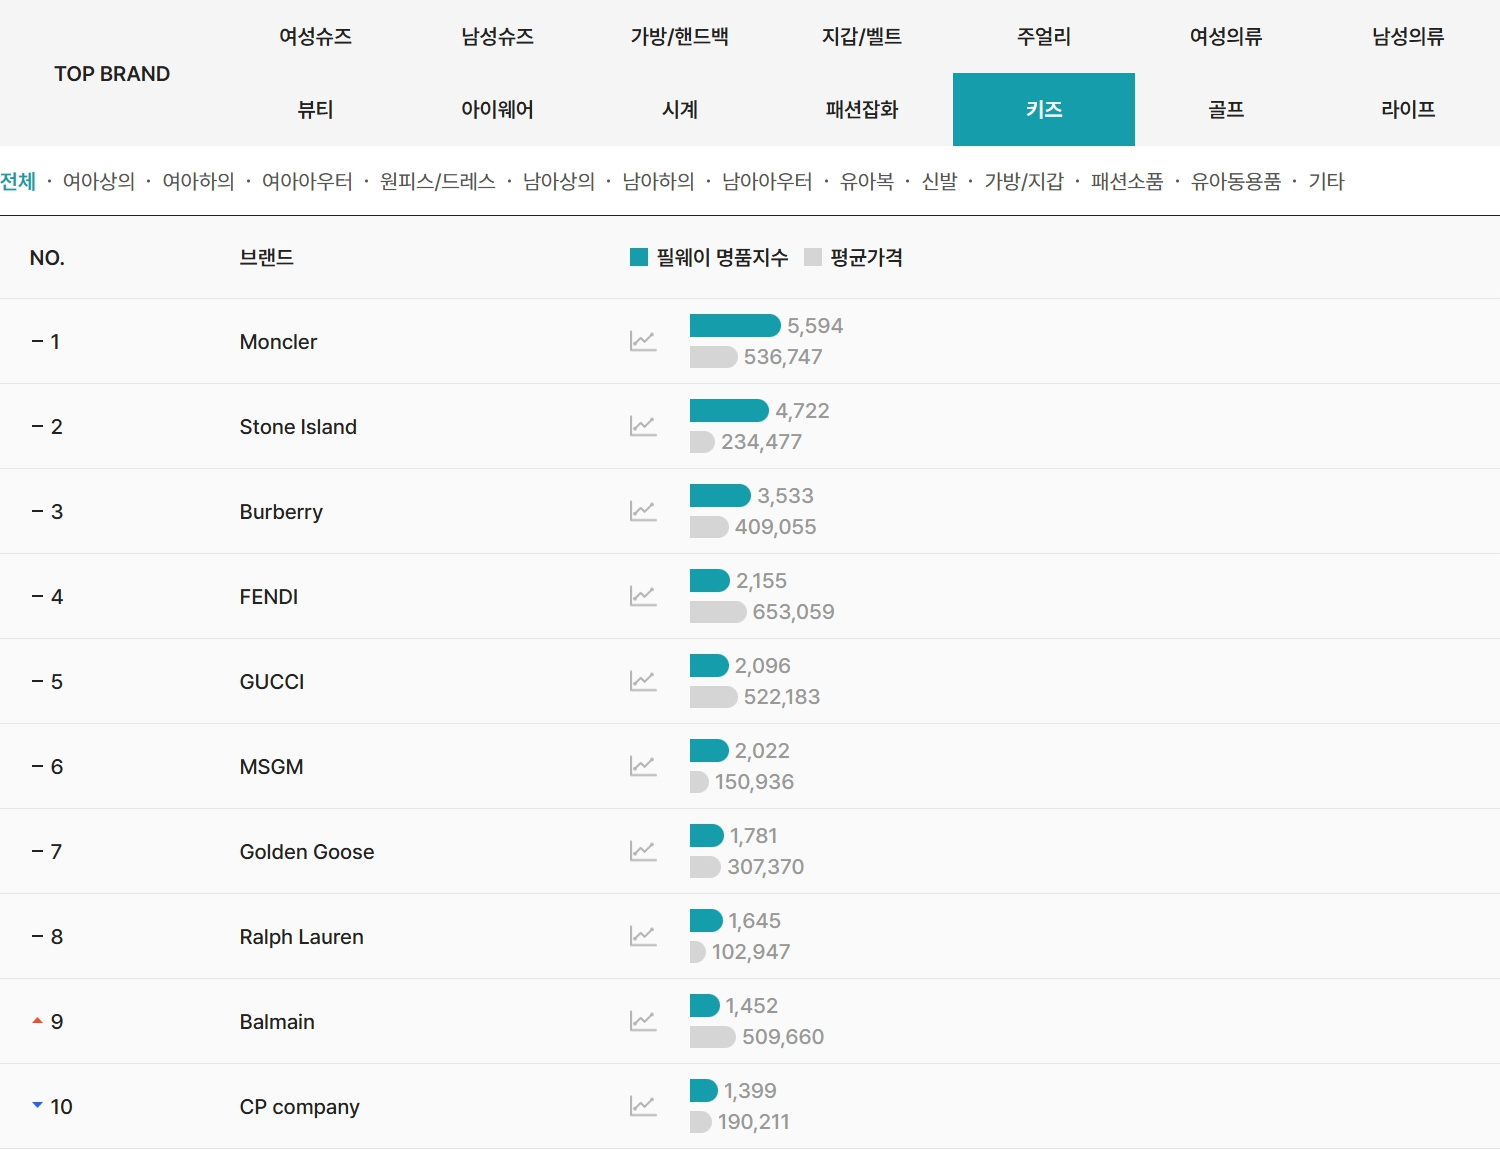Filter by 남아하의 subcategory

tap(658, 181)
